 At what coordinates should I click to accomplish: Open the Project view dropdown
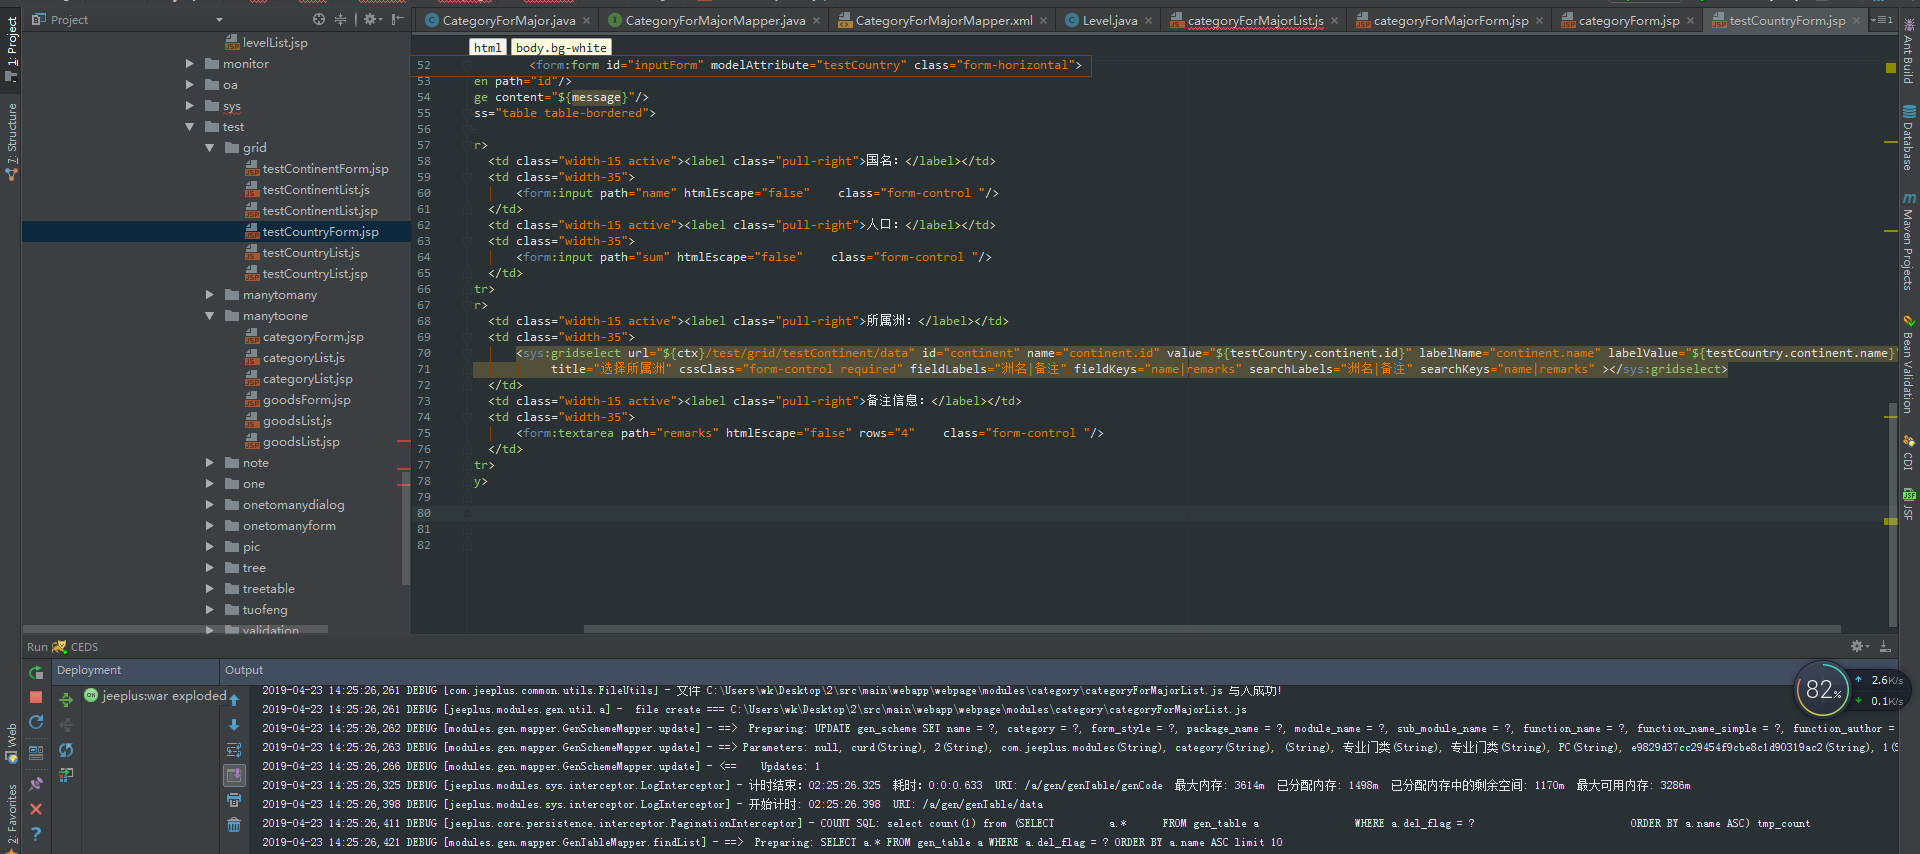click(x=219, y=20)
